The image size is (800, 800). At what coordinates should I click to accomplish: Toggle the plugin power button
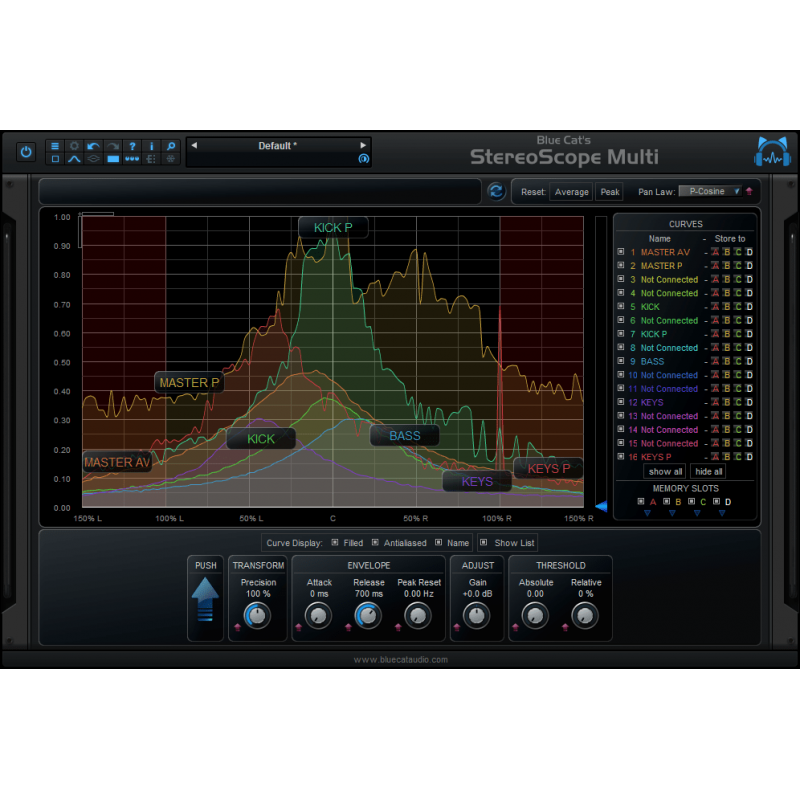(25, 151)
